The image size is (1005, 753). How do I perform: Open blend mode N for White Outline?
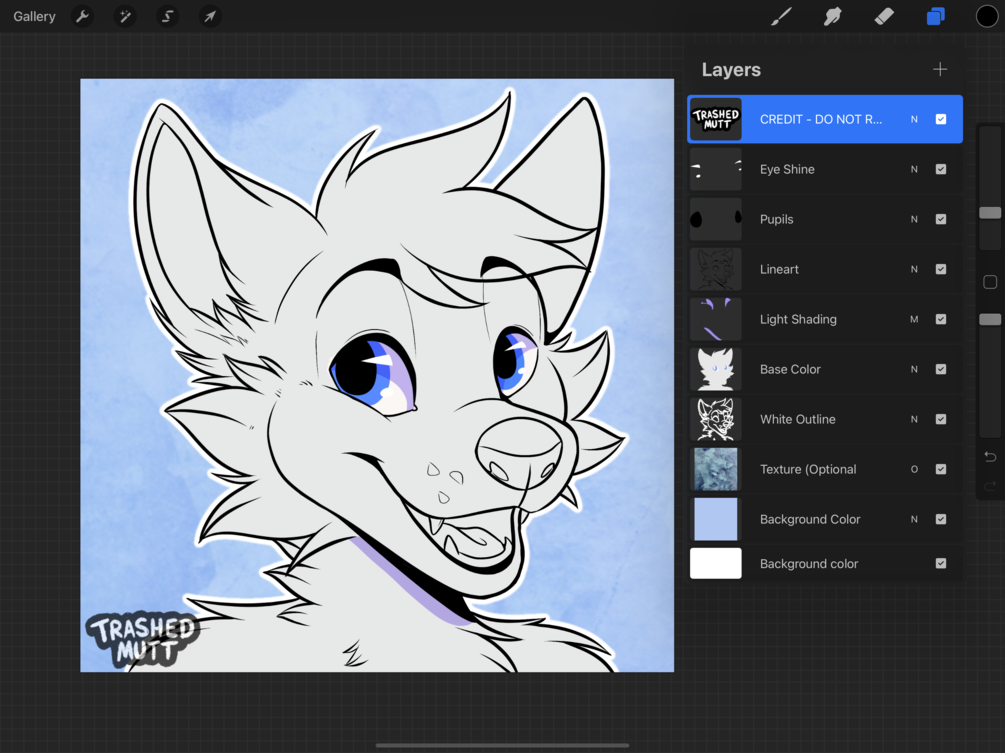click(x=914, y=419)
